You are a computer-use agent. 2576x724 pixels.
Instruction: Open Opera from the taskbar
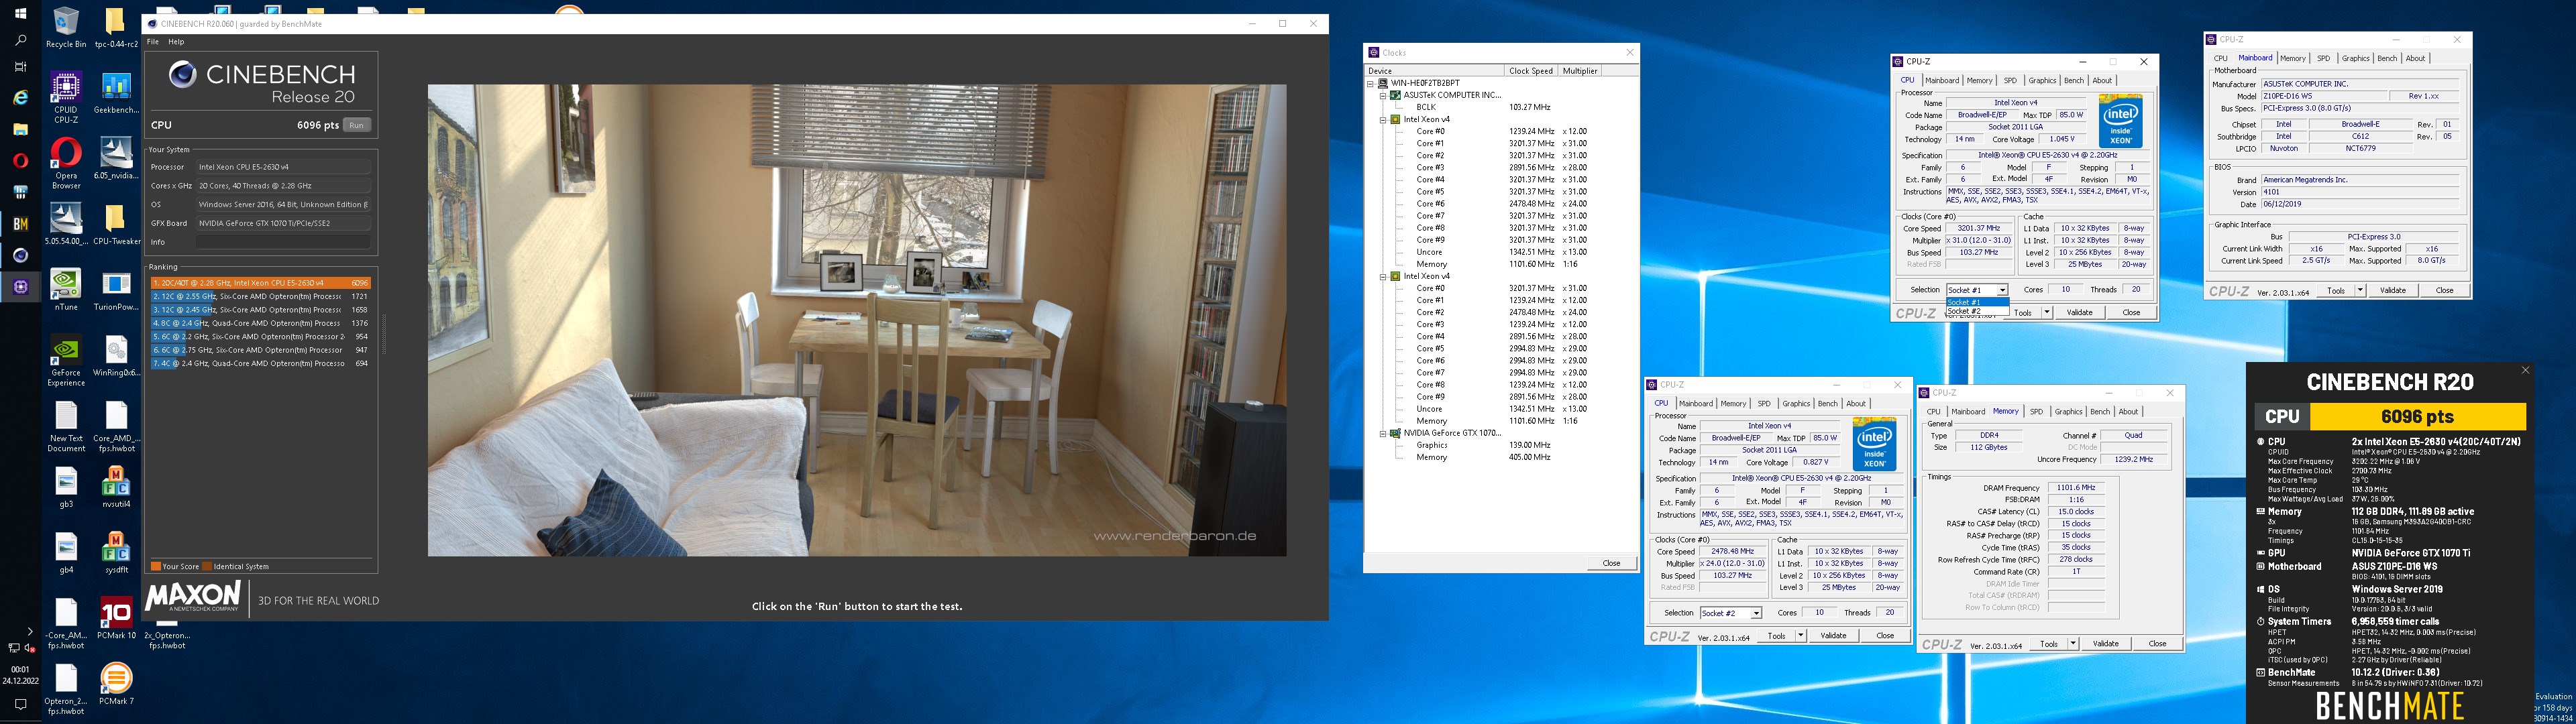(20, 160)
